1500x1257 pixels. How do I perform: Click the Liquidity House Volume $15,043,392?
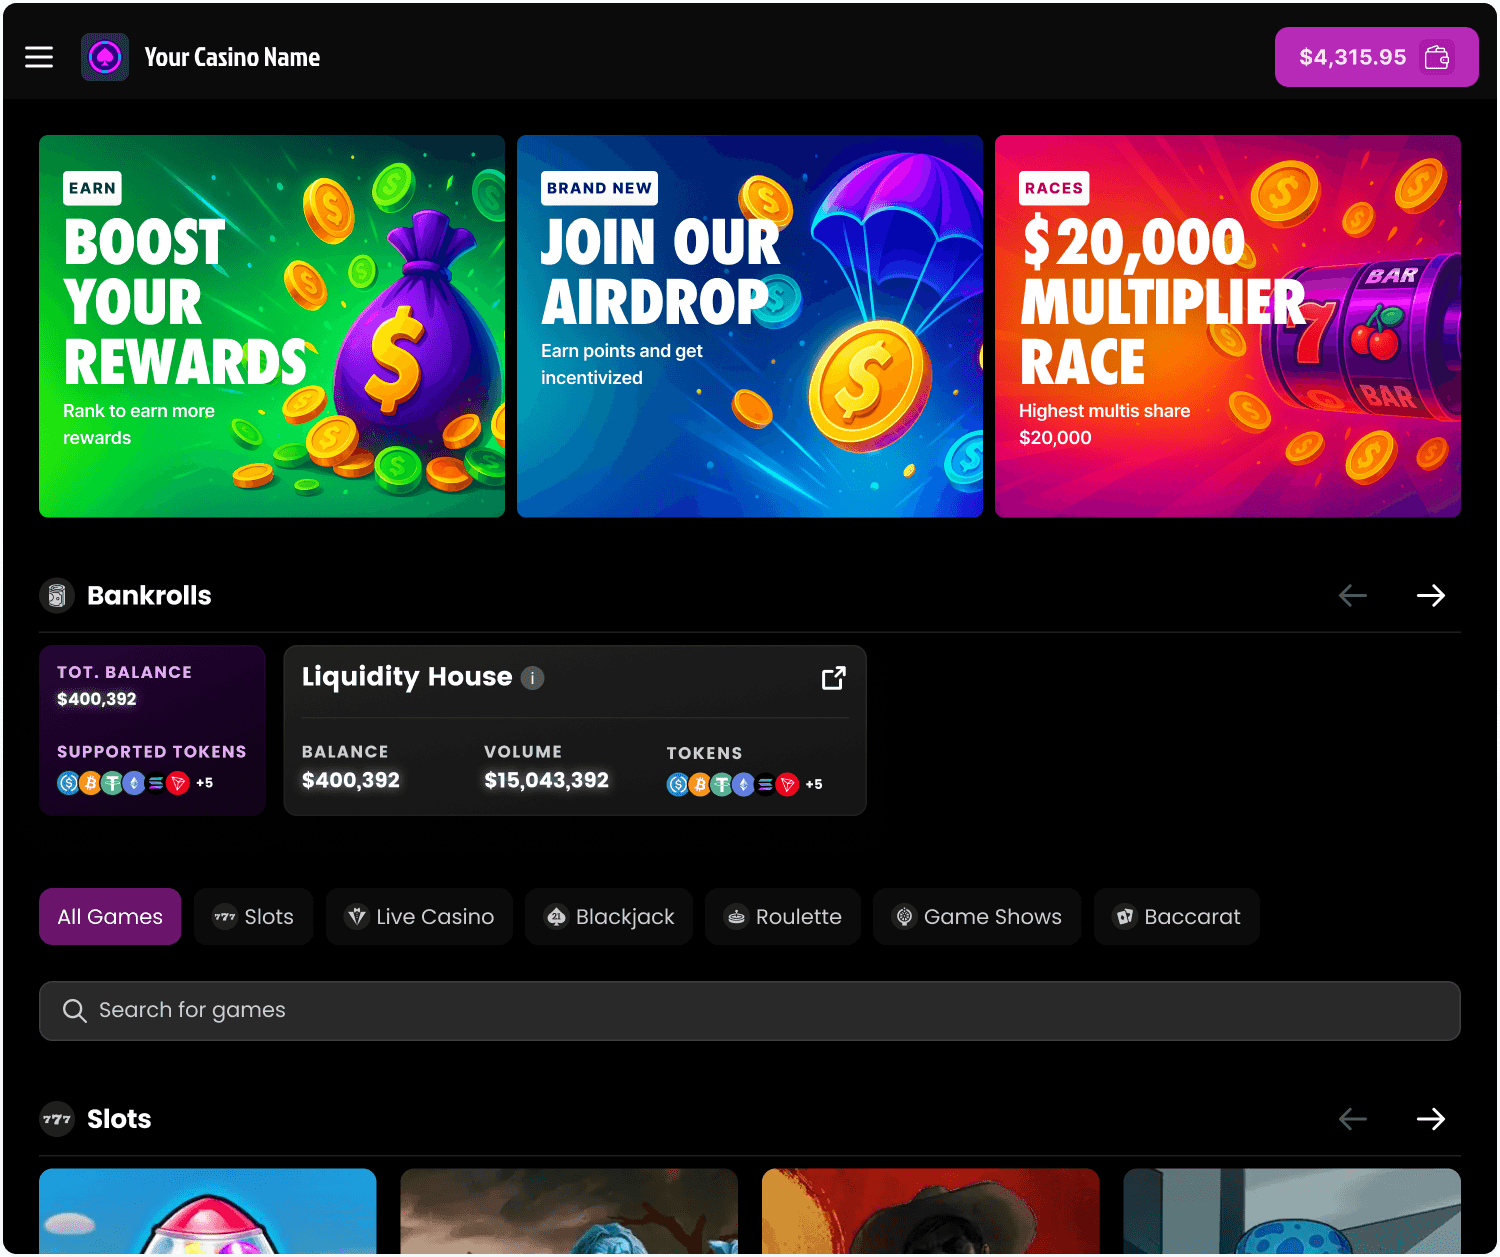point(547,780)
